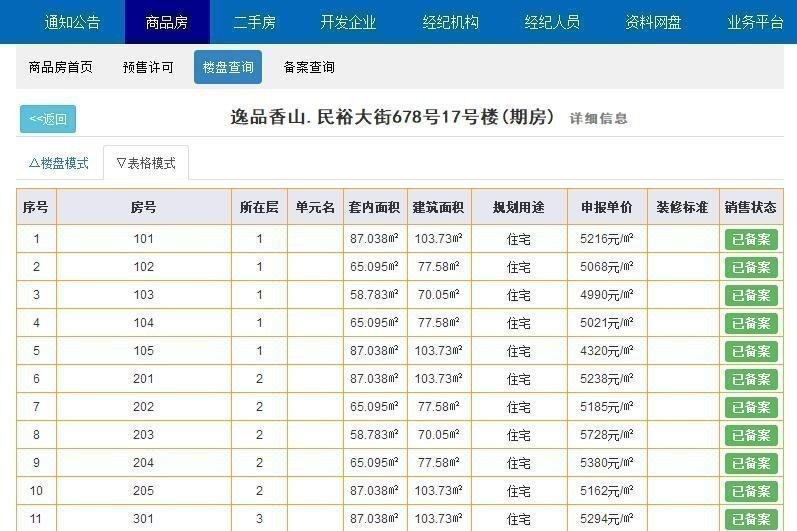The height and width of the screenshot is (531, 797).
Task: Click the 建筑面积 column header
Action: (439, 207)
